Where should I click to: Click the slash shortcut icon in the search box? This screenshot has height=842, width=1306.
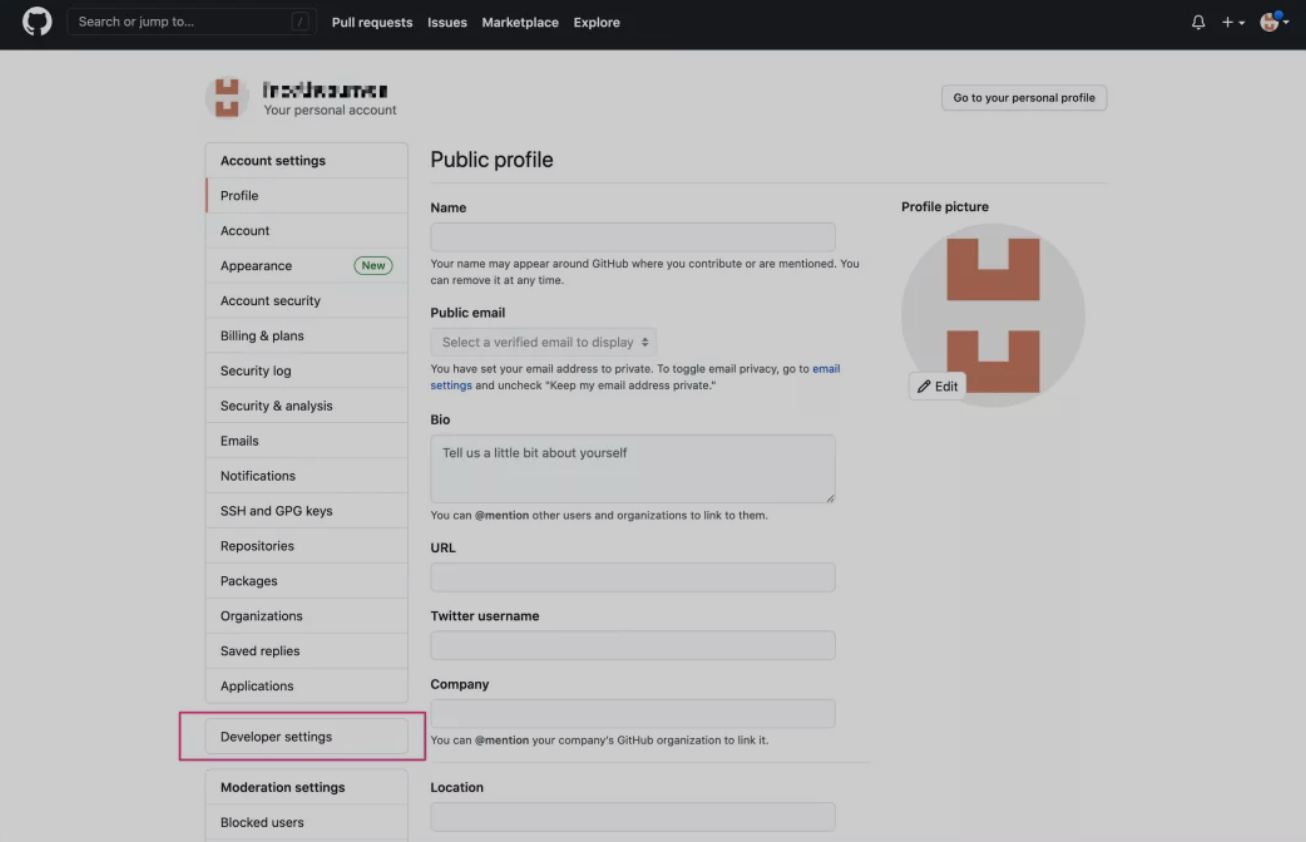(x=300, y=22)
